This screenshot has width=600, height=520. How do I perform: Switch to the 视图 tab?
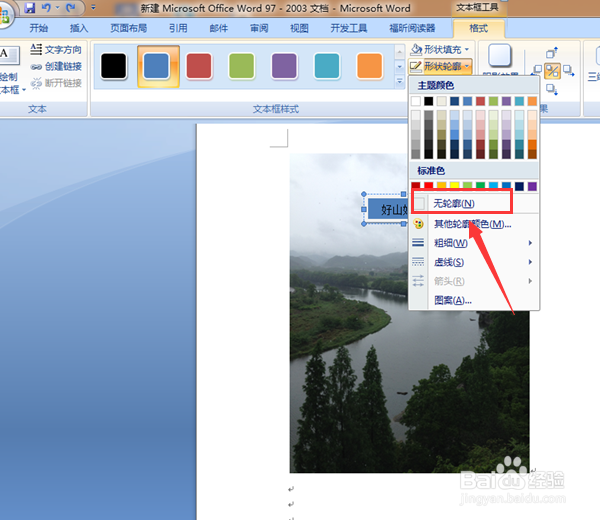click(x=299, y=28)
